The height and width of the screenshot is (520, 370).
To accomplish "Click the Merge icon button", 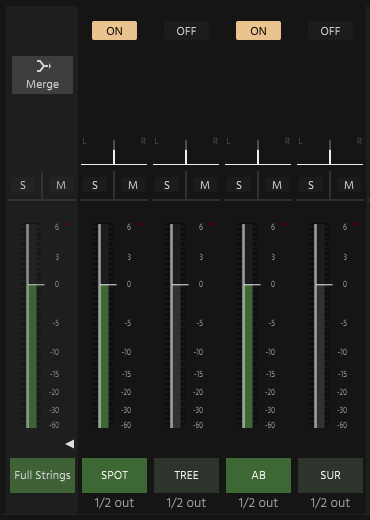I will pyautogui.click(x=42, y=75).
